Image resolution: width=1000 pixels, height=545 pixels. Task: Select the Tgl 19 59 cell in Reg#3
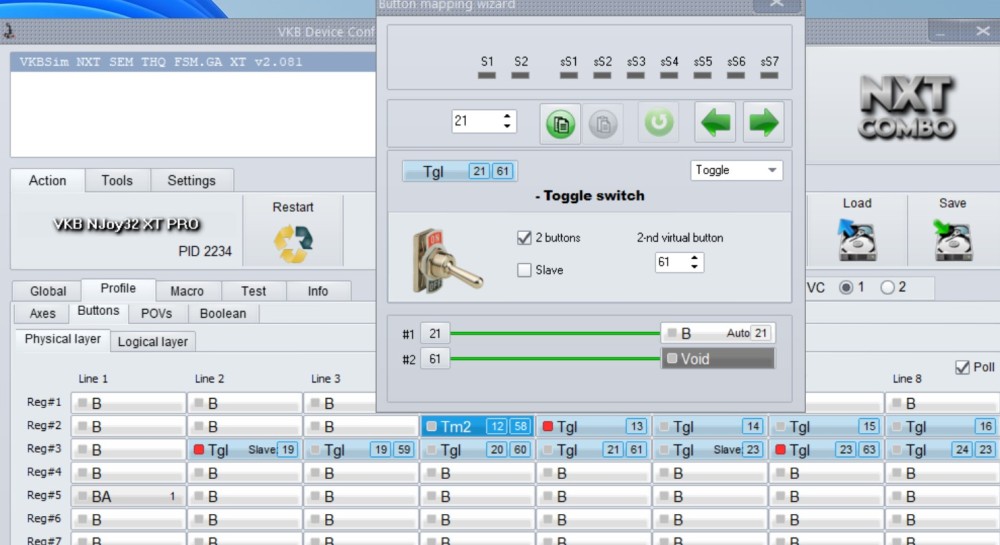[x=361, y=449]
